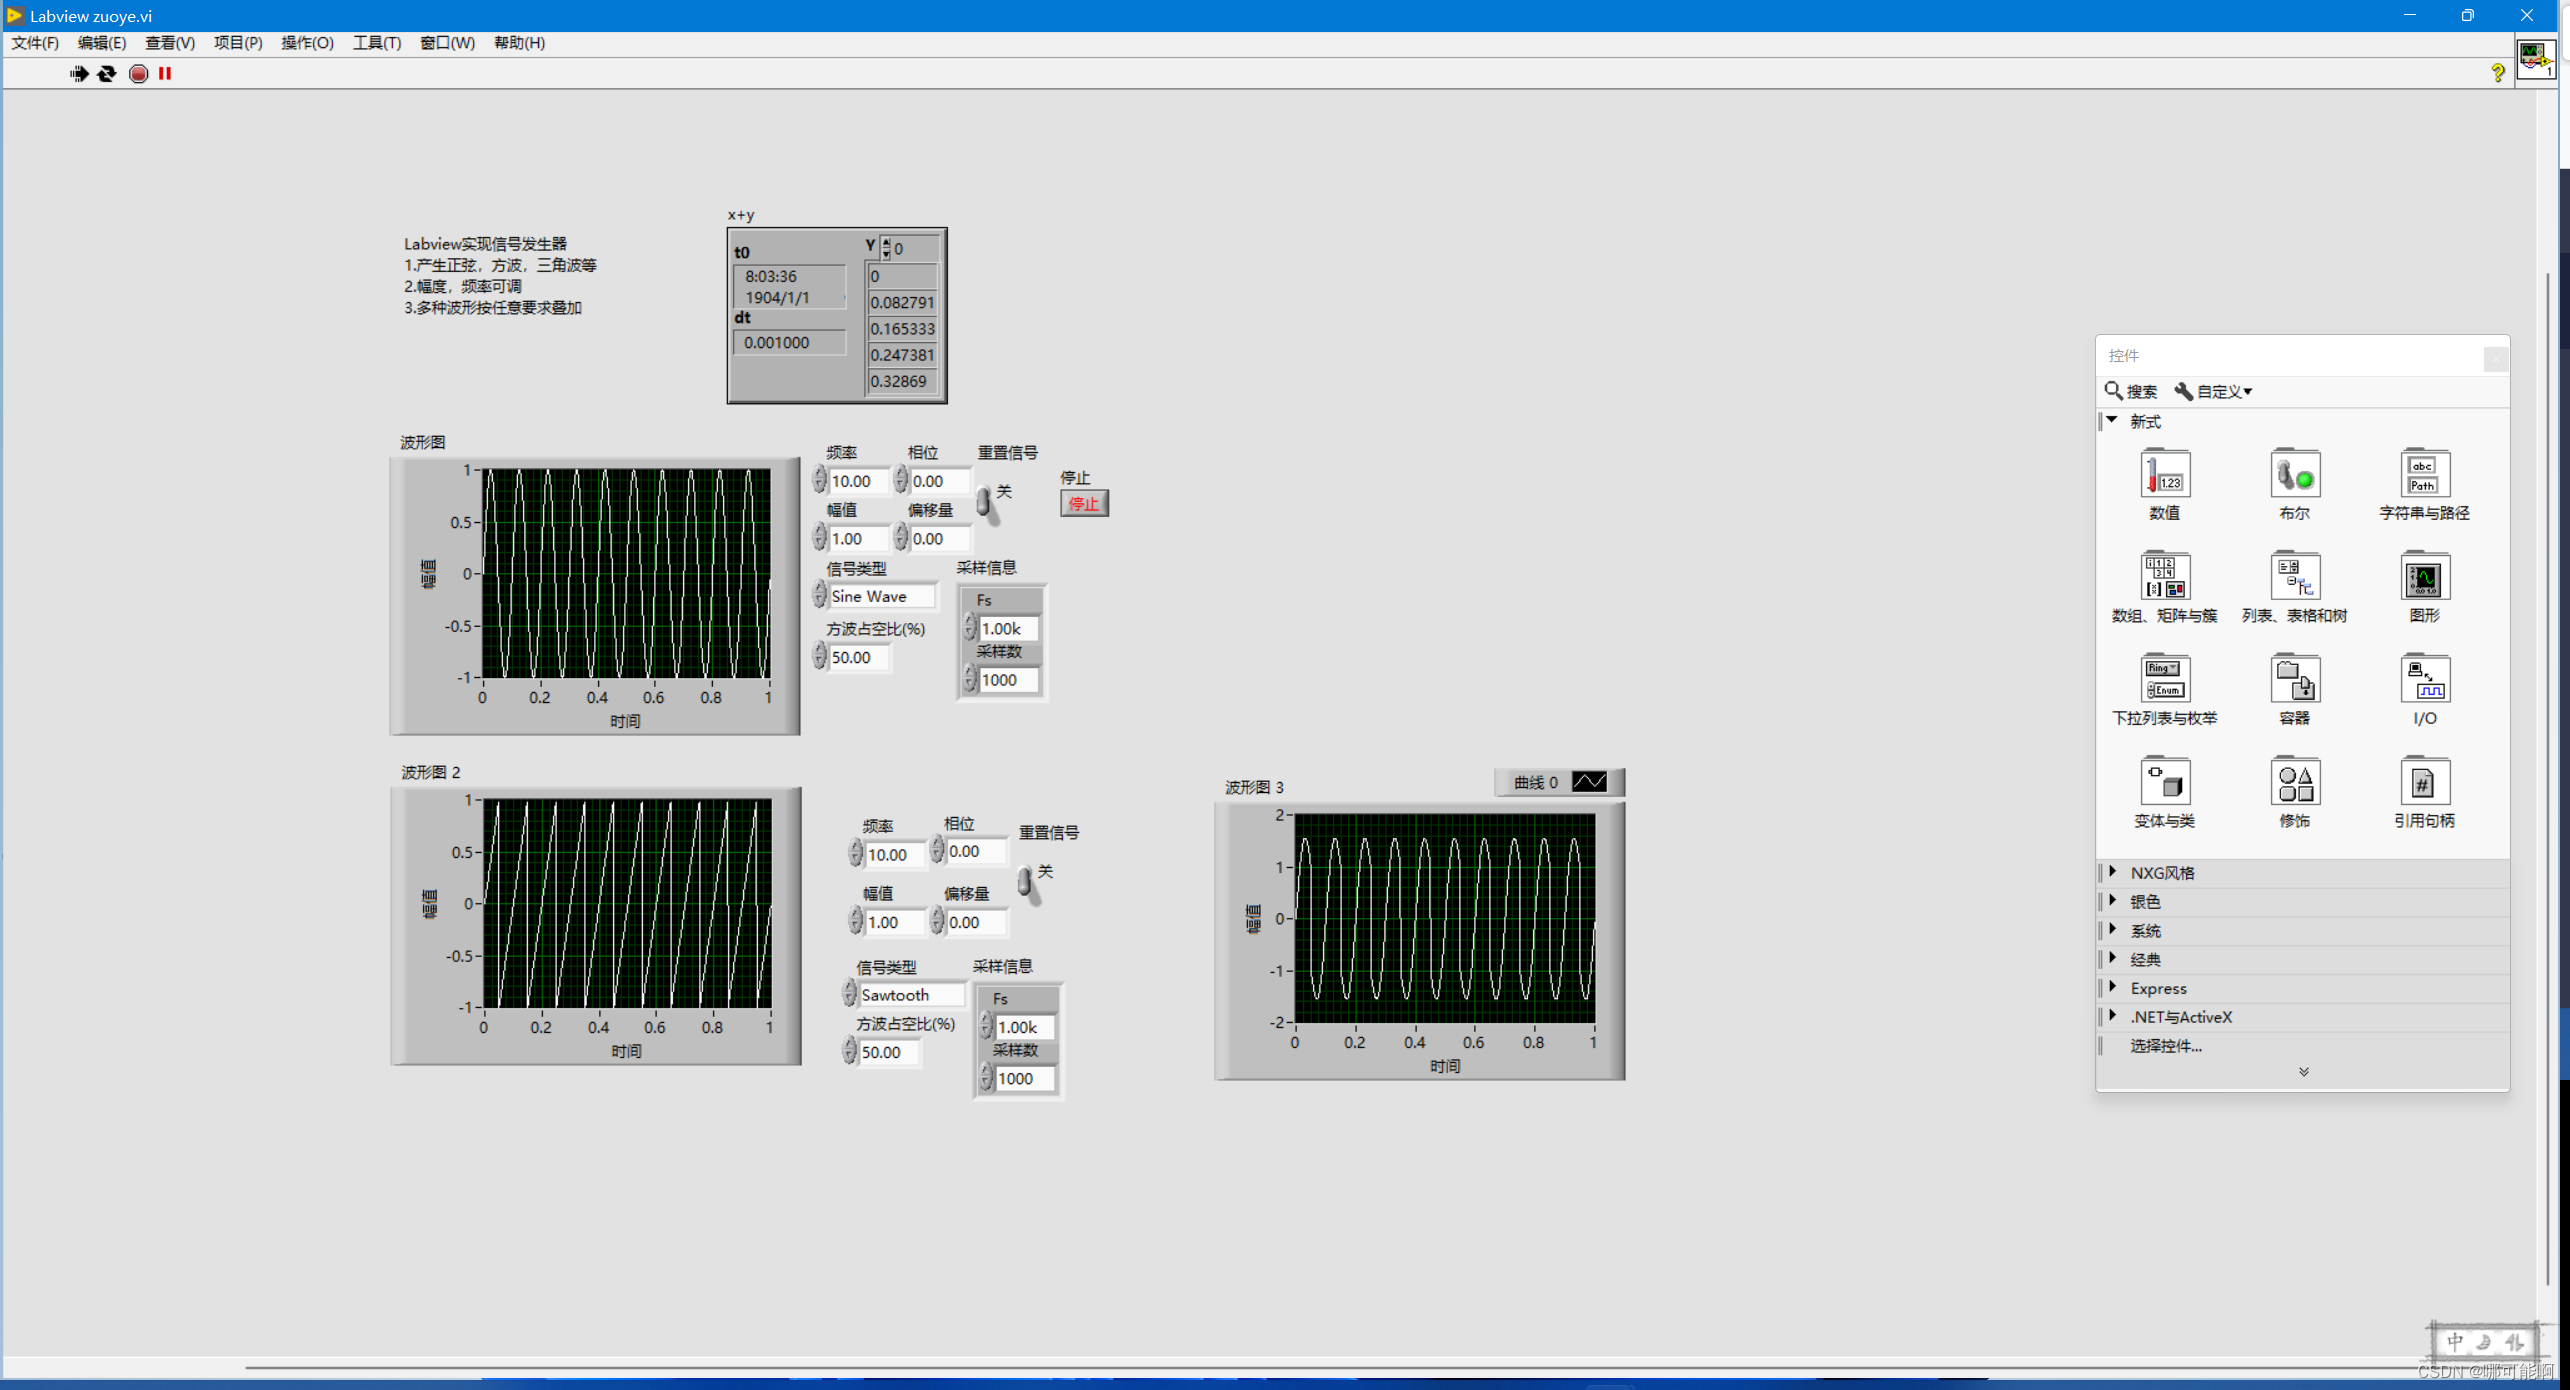Click the Run arrow toolbar icon
The image size is (2570, 1390).
pos(79,73)
